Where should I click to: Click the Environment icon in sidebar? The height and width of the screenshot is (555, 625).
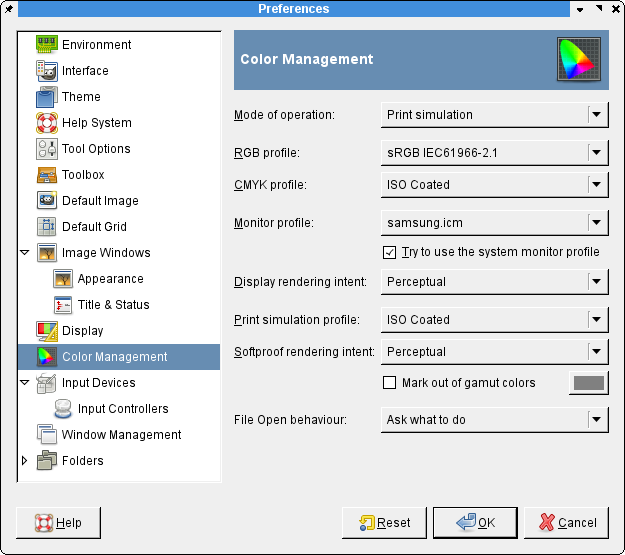coord(47,45)
